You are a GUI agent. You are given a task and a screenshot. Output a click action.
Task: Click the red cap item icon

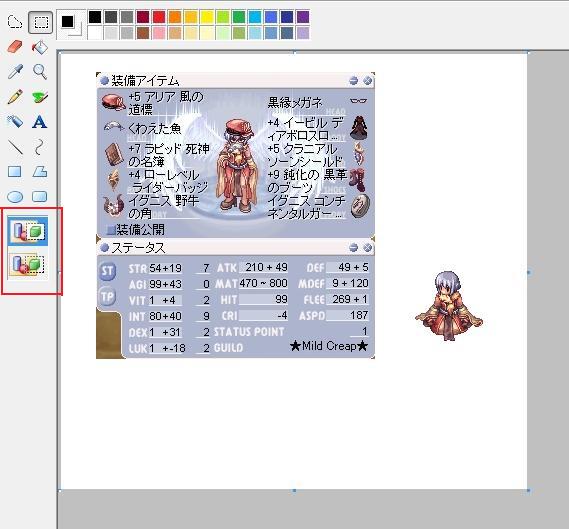tap(114, 102)
